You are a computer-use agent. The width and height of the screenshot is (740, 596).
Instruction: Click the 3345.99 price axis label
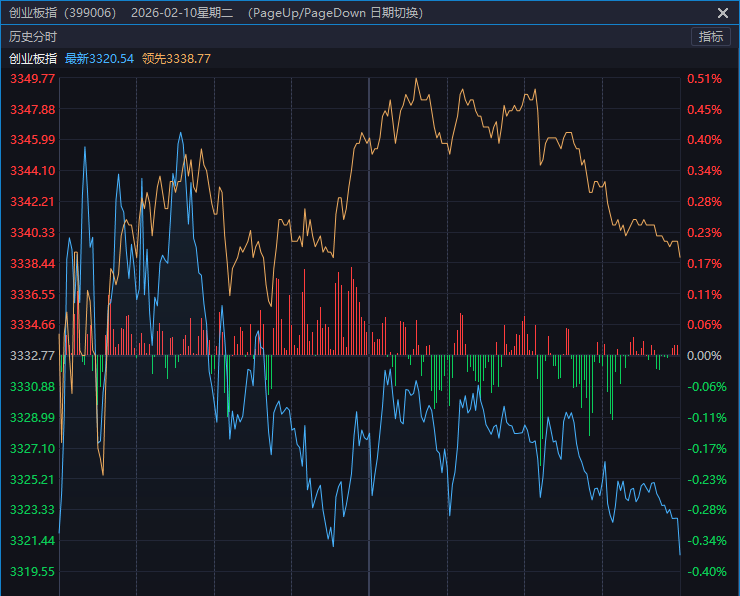coord(32,139)
